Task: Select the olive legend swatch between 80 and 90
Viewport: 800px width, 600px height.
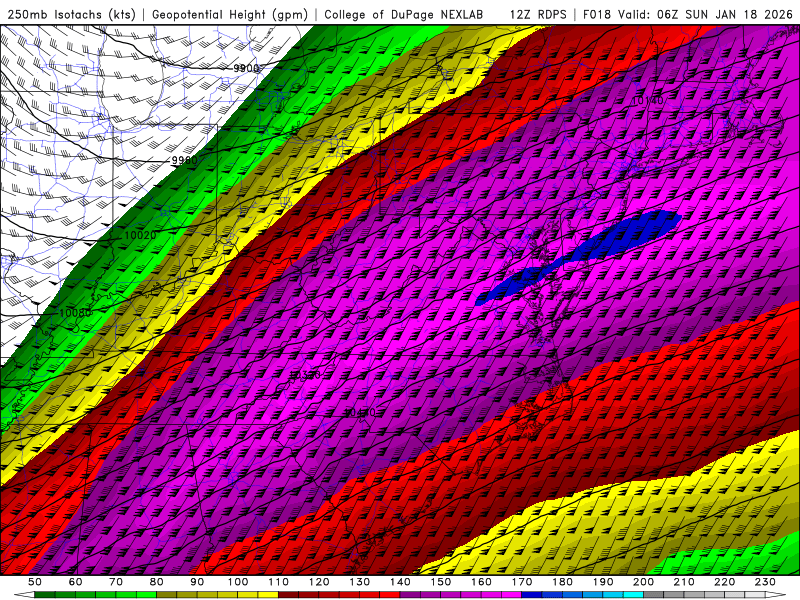Action: (x=167, y=595)
